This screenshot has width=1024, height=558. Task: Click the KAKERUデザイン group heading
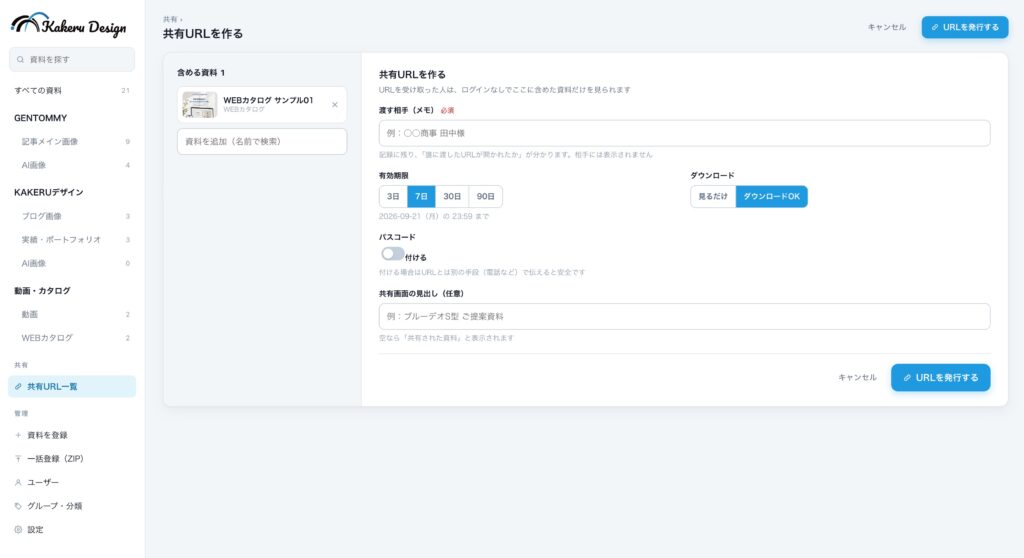[49, 193]
